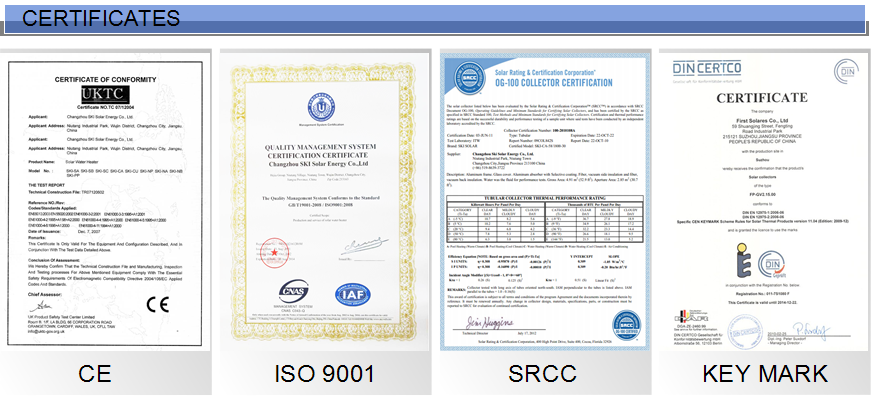Image resolution: width=875 pixels, height=407 pixels.
Task: Click the UKTC logo on the CE certificate
Action: click(x=105, y=94)
